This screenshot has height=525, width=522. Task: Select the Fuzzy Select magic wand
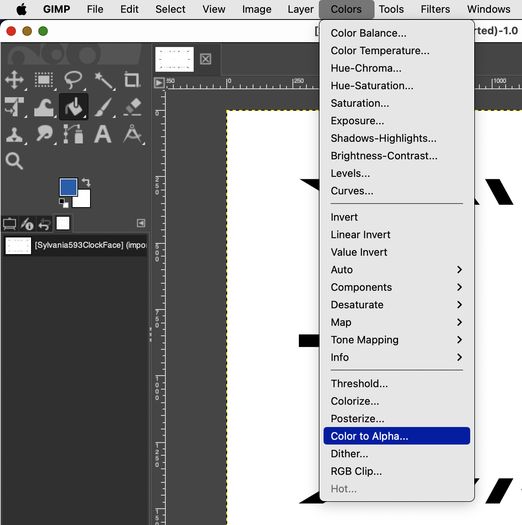[x=103, y=80]
